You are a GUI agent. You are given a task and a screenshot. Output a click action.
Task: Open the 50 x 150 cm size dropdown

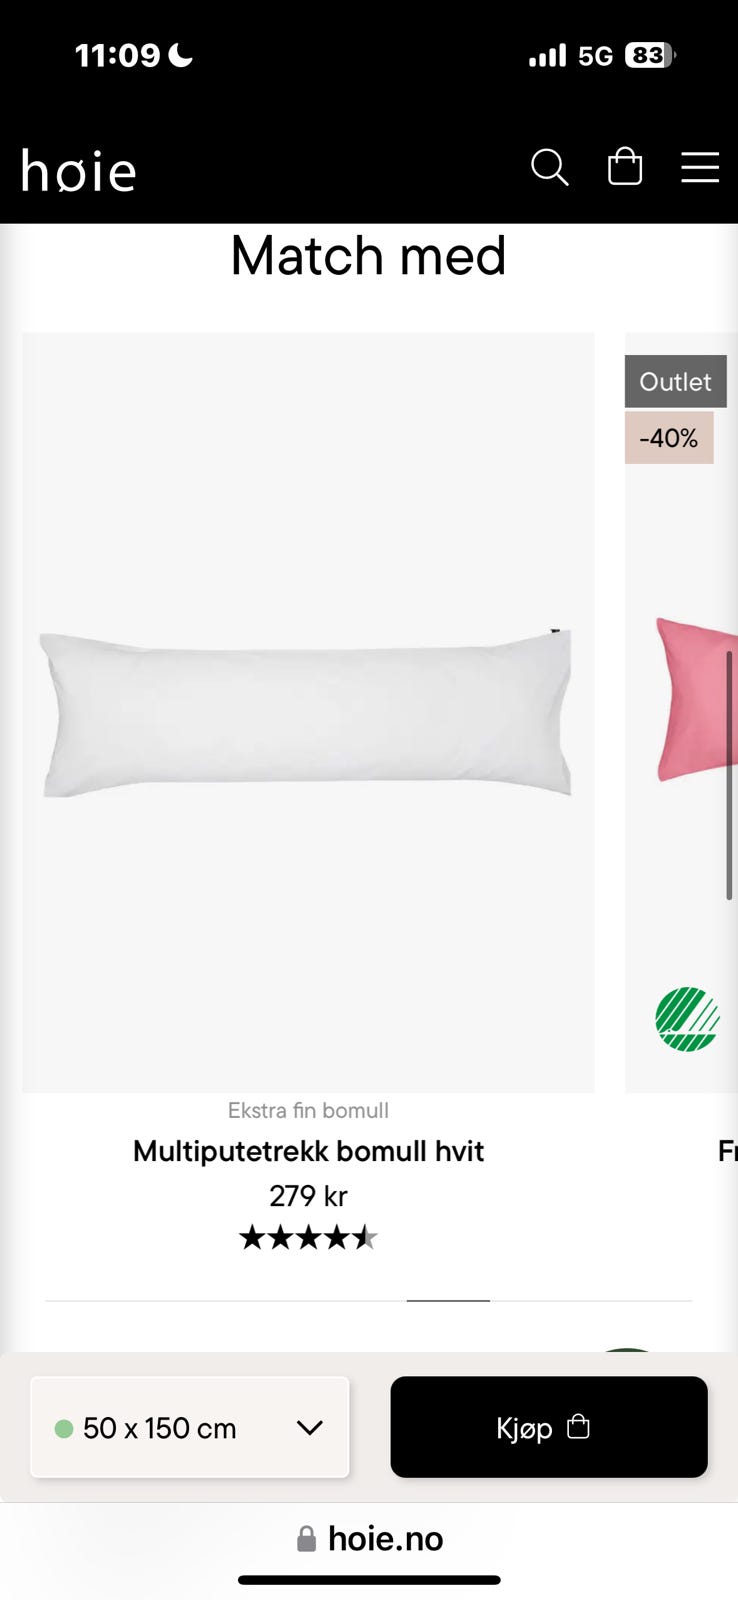click(x=190, y=1427)
